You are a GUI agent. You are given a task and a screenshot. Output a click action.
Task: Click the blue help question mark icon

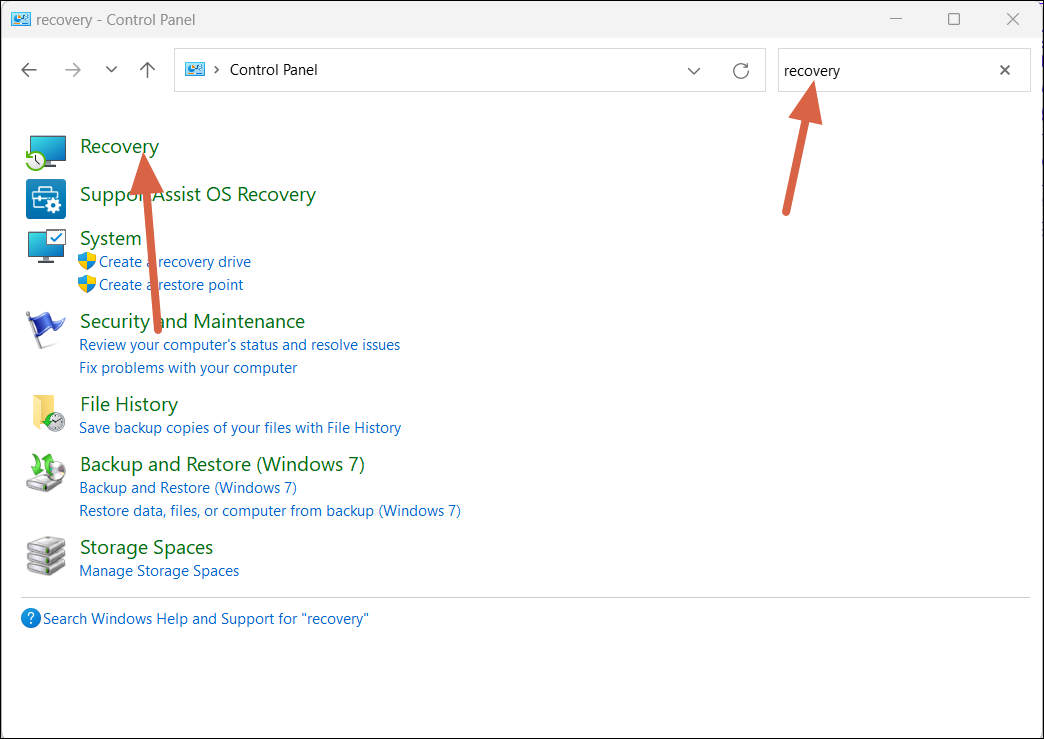pyautogui.click(x=30, y=619)
